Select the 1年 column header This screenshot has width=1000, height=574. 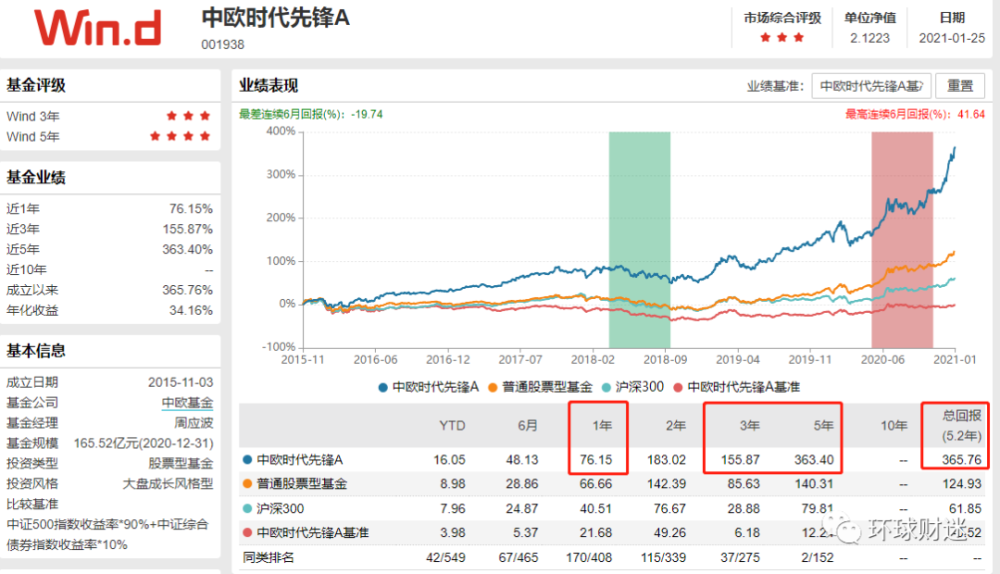(601, 425)
